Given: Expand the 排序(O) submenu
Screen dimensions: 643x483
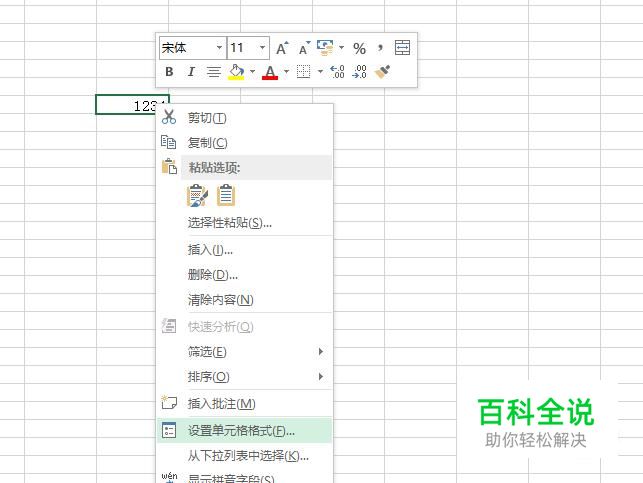Looking at the screenshot, I should pyautogui.click(x=244, y=376).
